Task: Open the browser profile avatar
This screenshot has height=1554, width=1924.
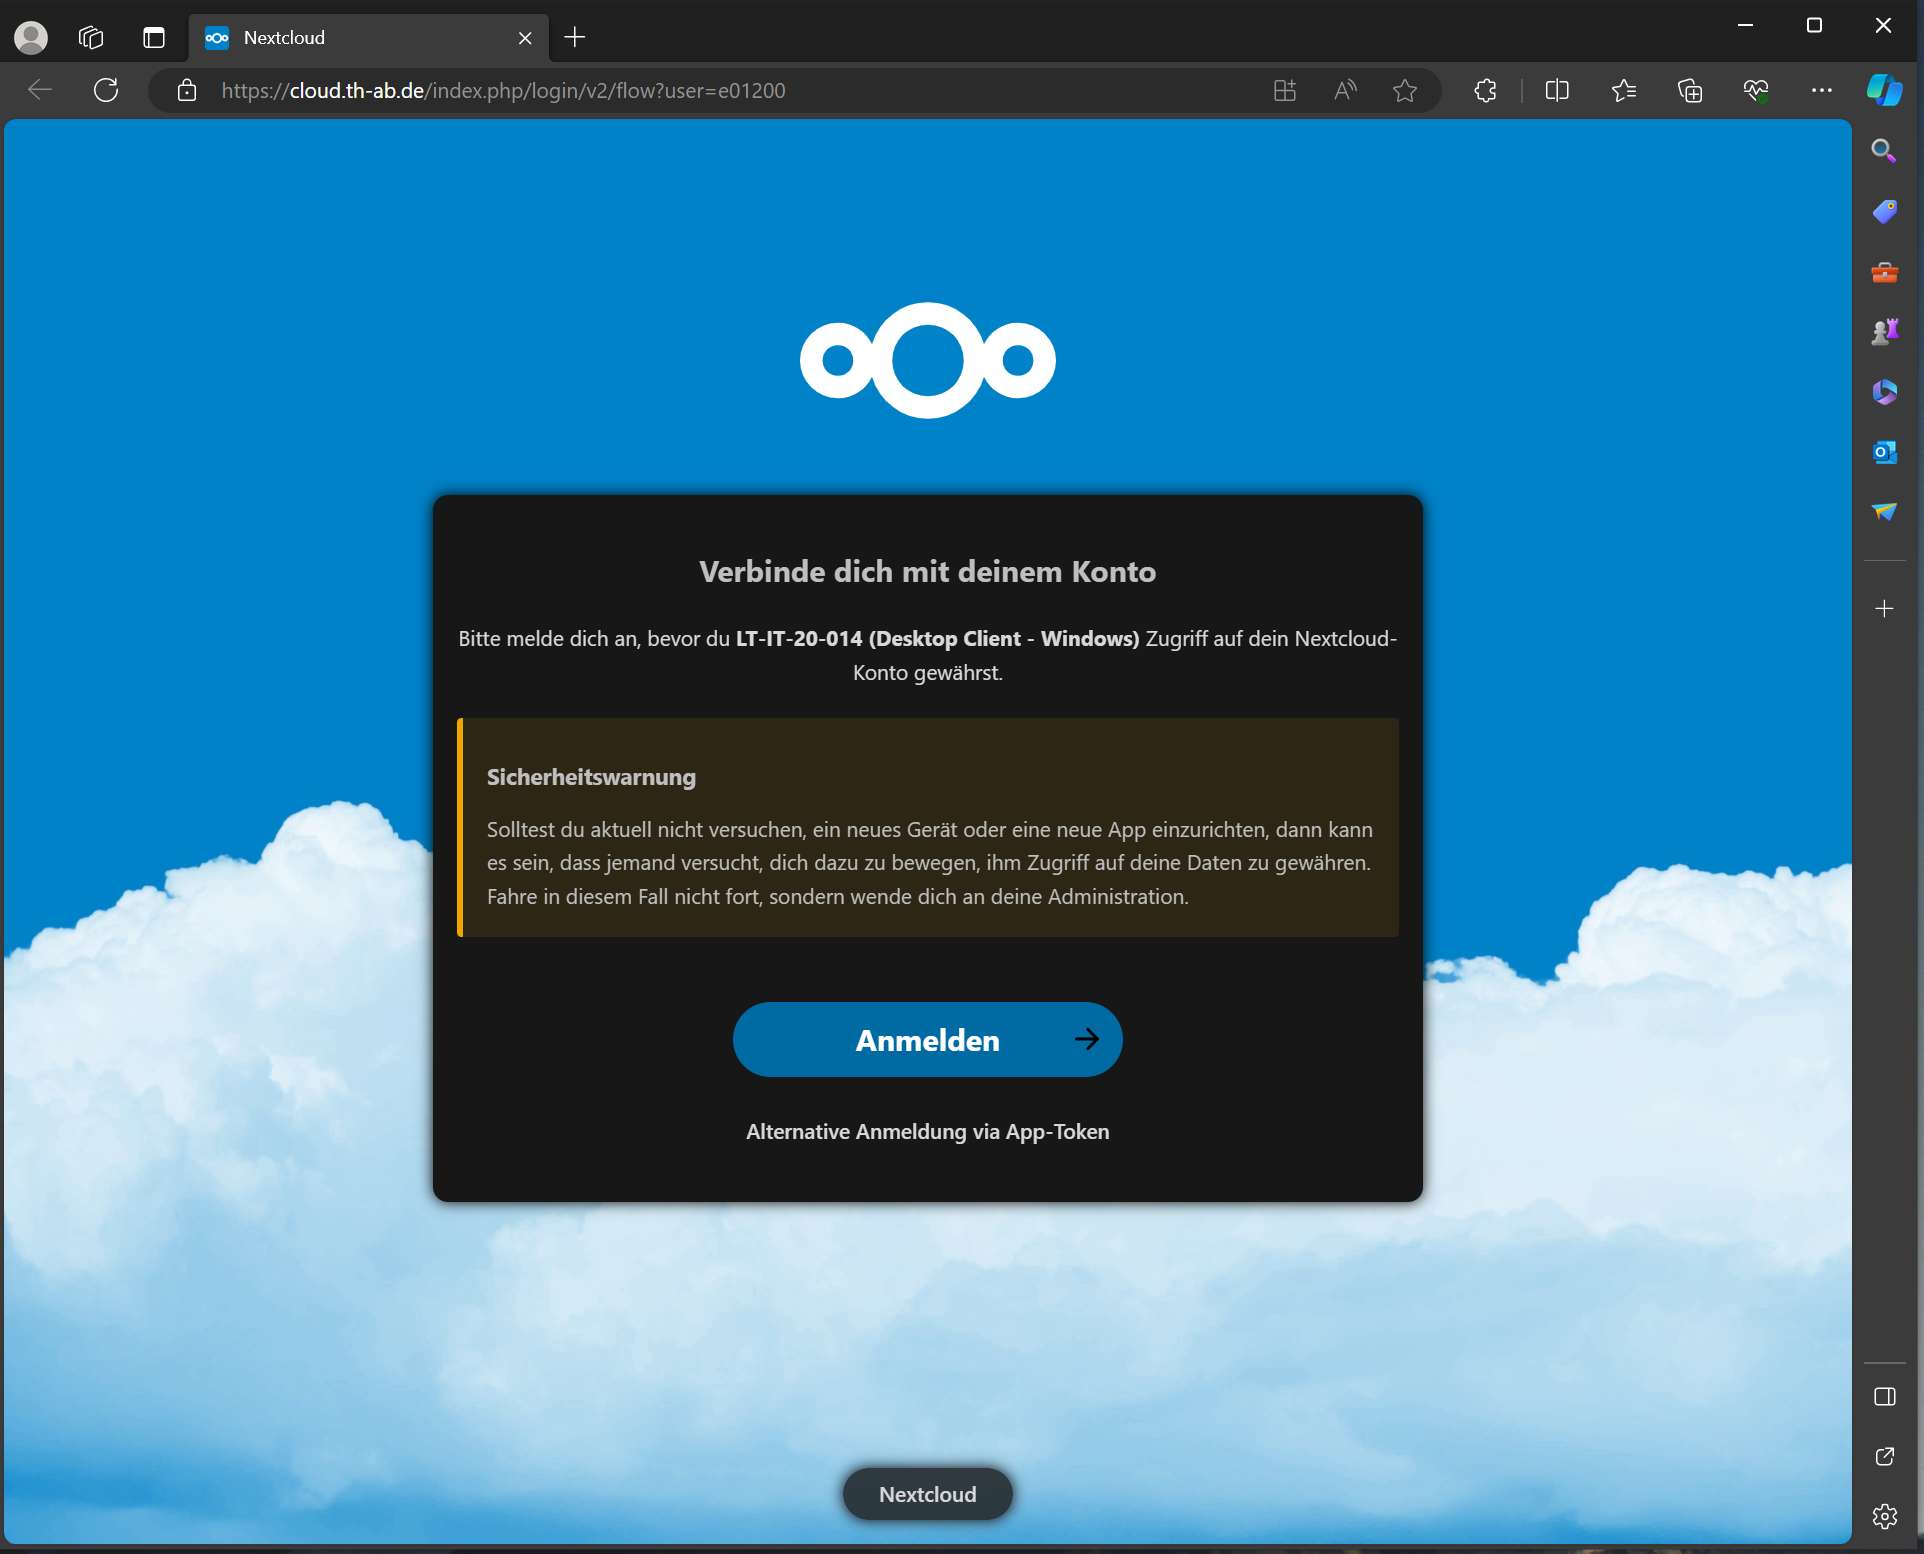Action: [31, 37]
